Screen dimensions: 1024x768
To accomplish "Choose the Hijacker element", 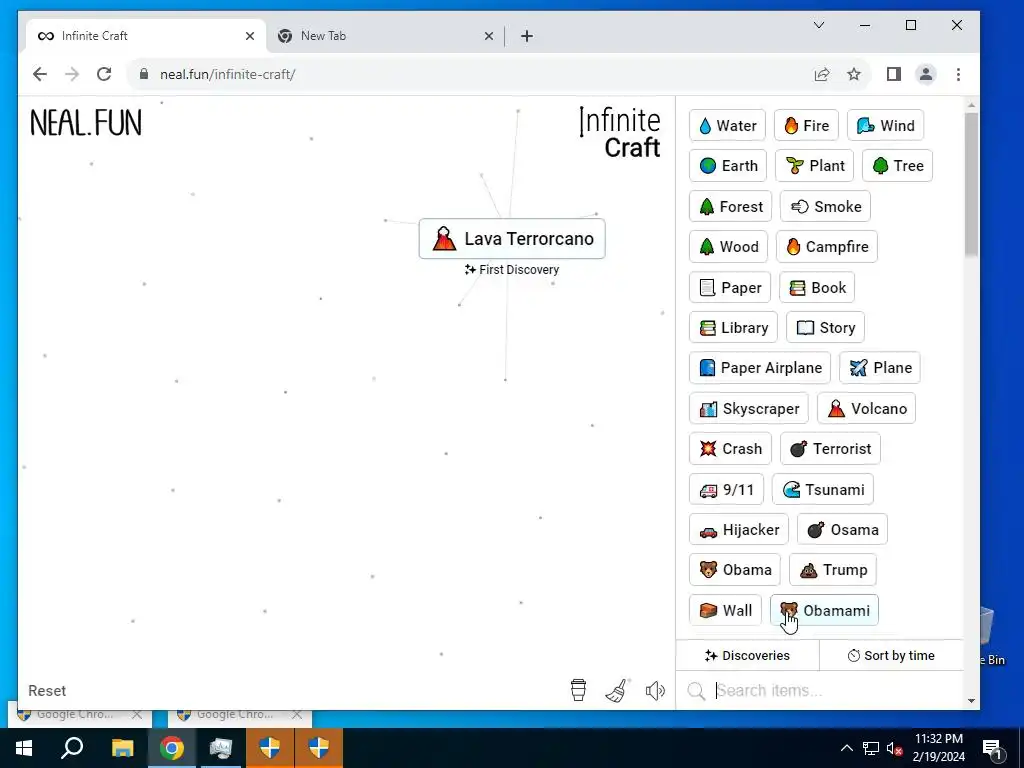I will pos(739,530).
